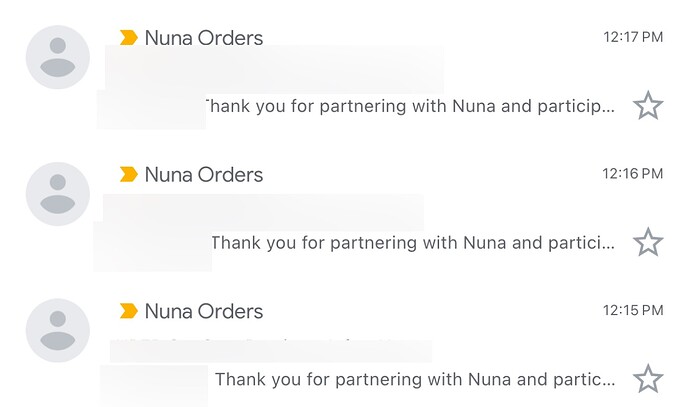Click the 12:17 PM timestamp
Viewport: 690px width, 407px height.
coord(633,37)
